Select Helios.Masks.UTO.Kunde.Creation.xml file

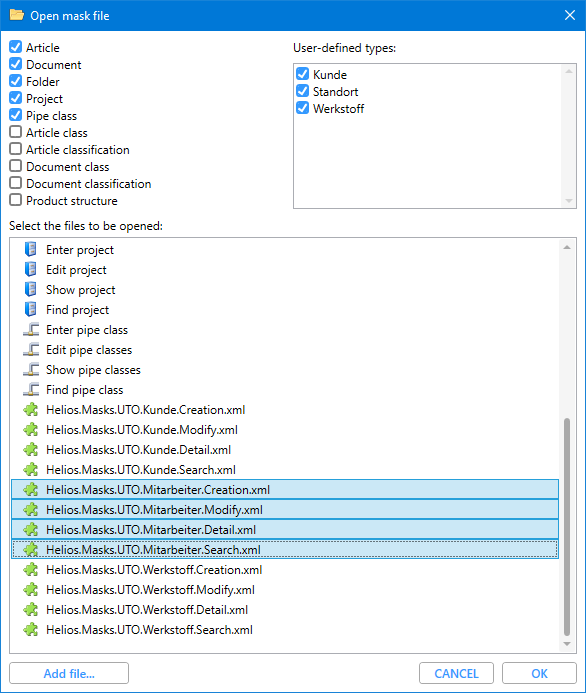pyautogui.click(x=285, y=410)
